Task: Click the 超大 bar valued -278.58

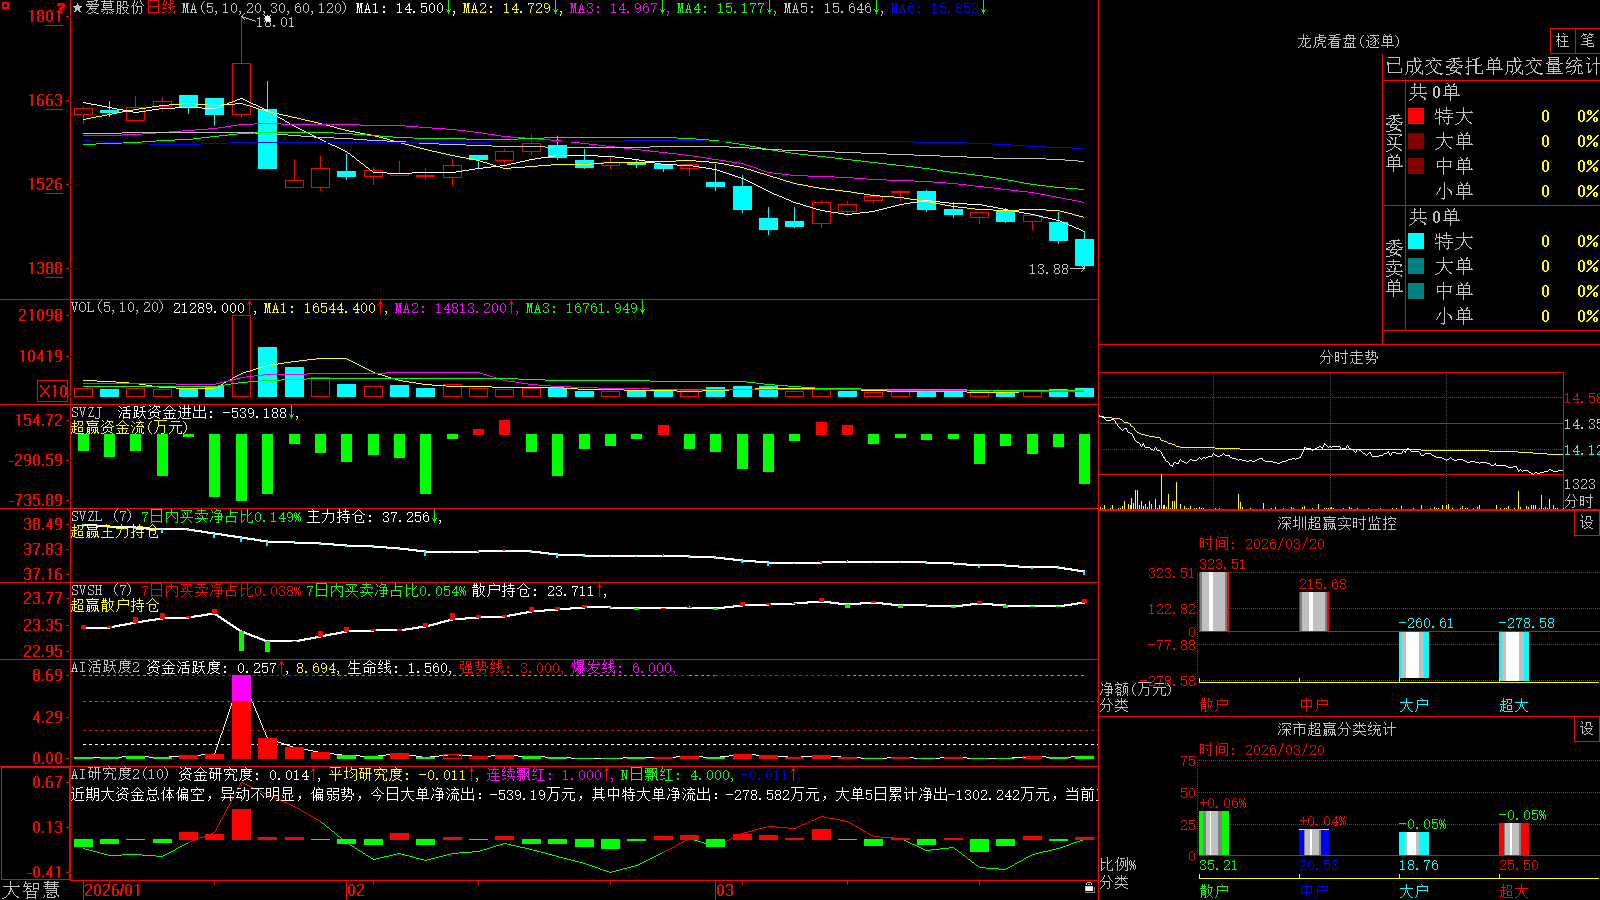Action: tap(1513, 657)
